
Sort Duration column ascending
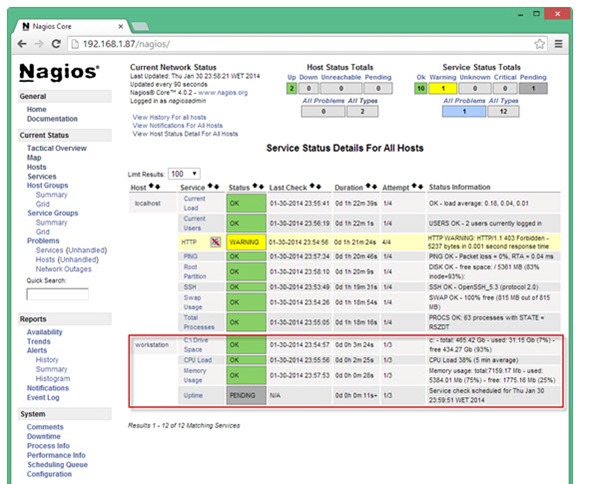tap(368, 186)
